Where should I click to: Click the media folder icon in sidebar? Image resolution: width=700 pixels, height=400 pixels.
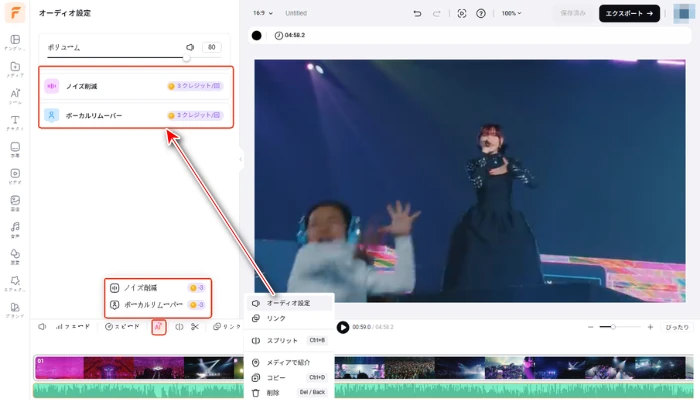coord(15,69)
